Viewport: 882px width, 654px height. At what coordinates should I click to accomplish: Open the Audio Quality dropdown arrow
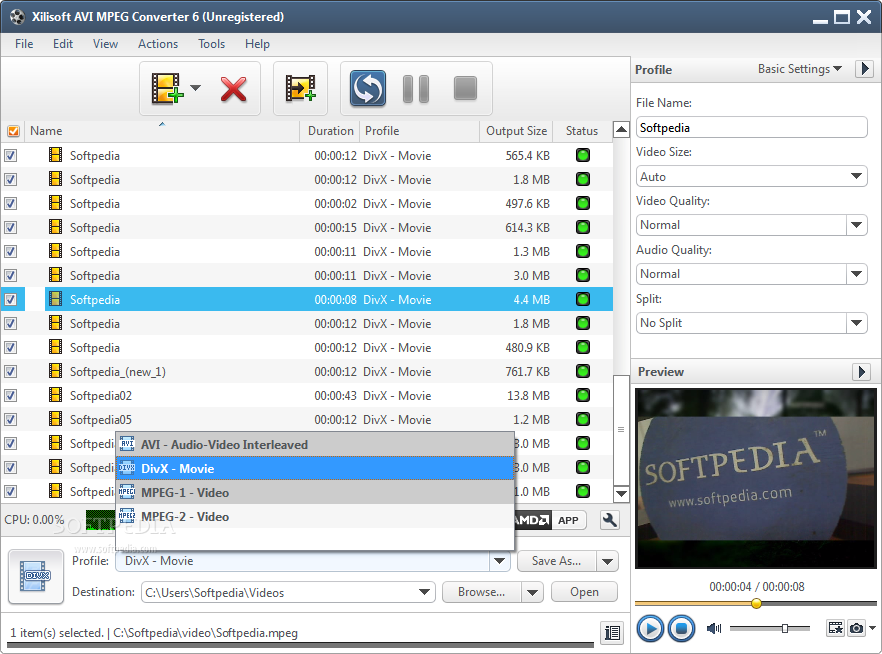[856, 274]
